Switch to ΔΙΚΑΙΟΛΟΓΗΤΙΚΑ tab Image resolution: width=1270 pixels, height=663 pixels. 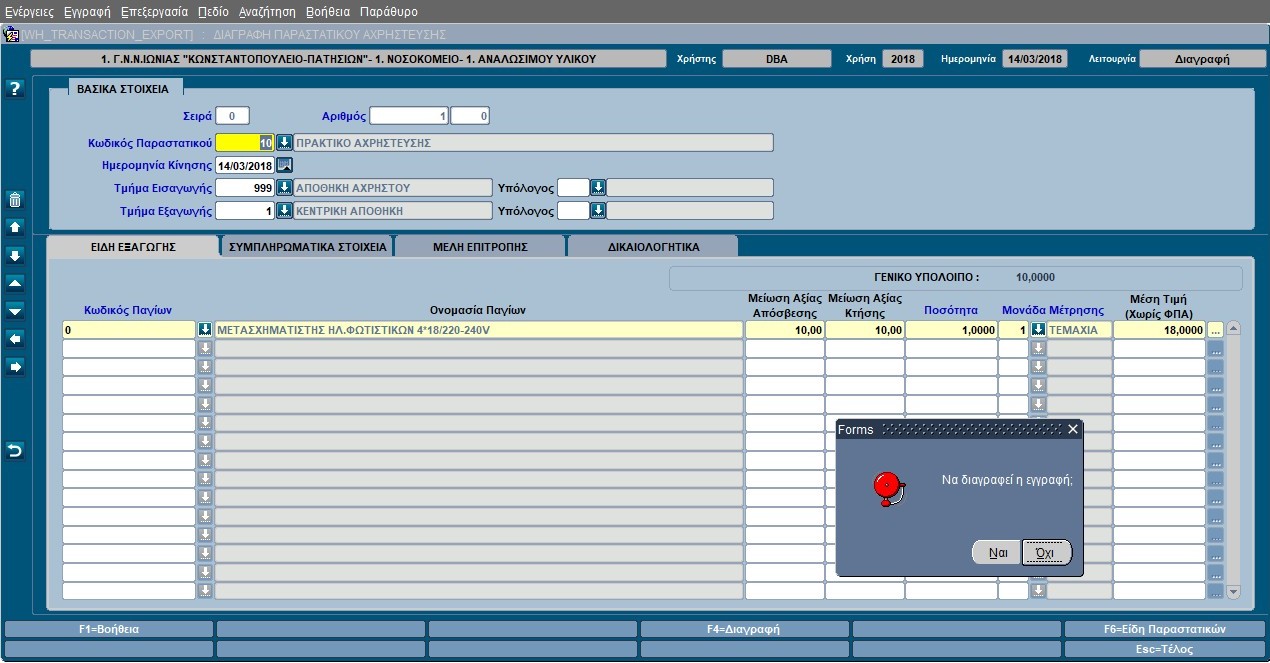coord(653,246)
